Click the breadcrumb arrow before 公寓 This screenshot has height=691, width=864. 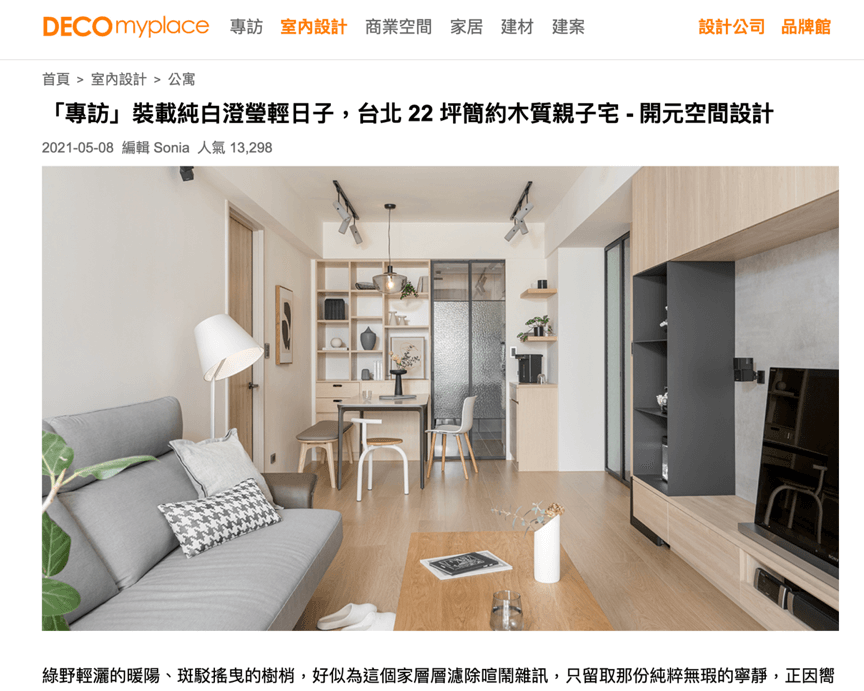point(157,80)
